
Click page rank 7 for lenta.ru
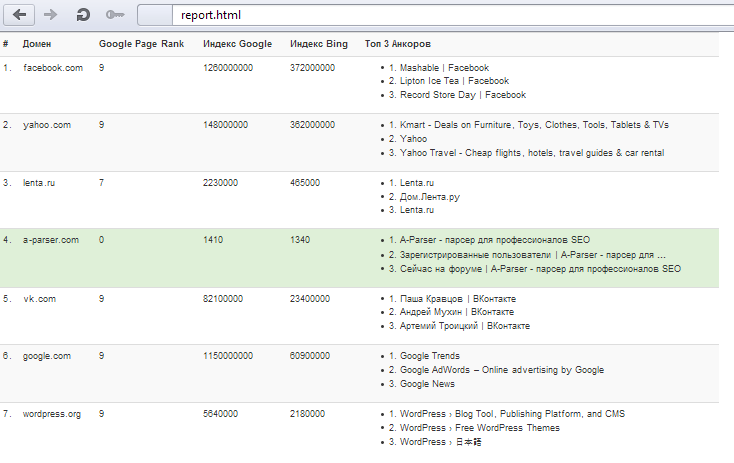tap(101, 183)
